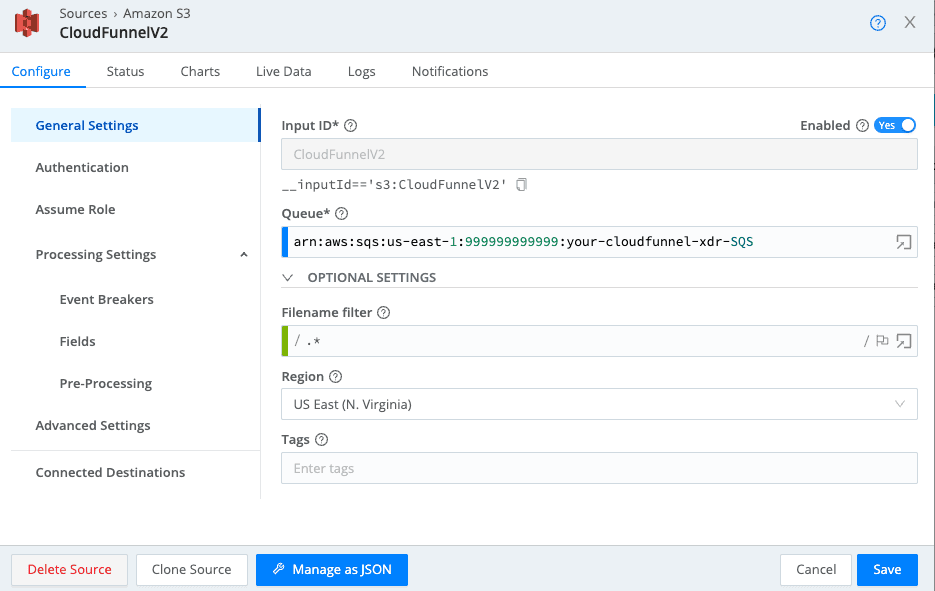
Task: Open the Notifications tab
Action: tap(449, 71)
